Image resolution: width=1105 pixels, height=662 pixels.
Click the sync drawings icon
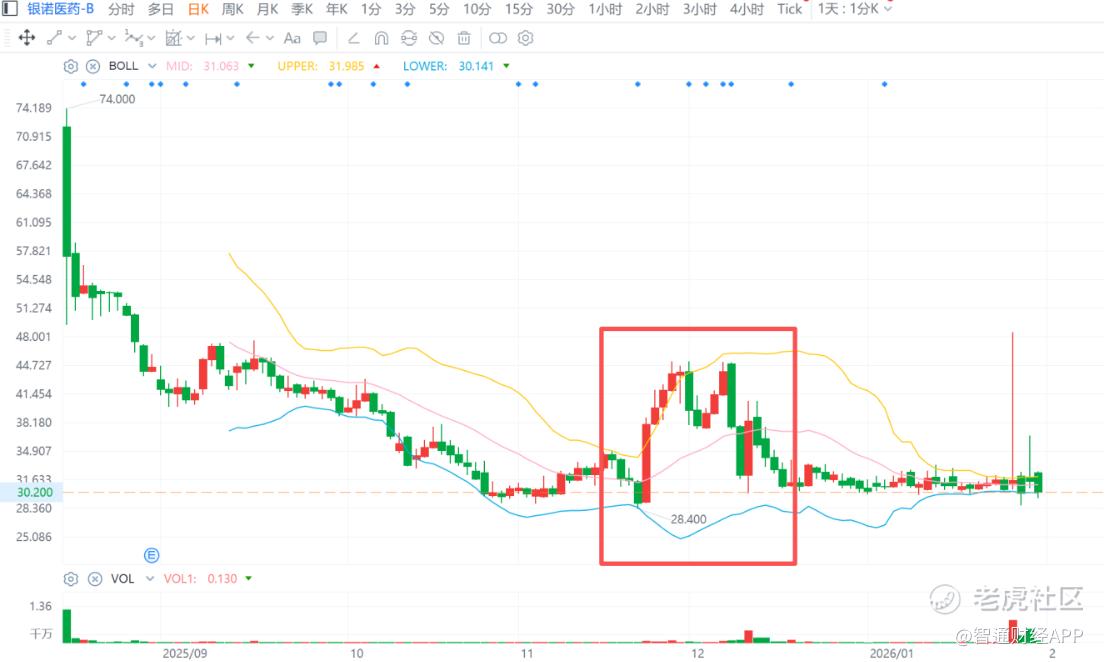pos(409,38)
